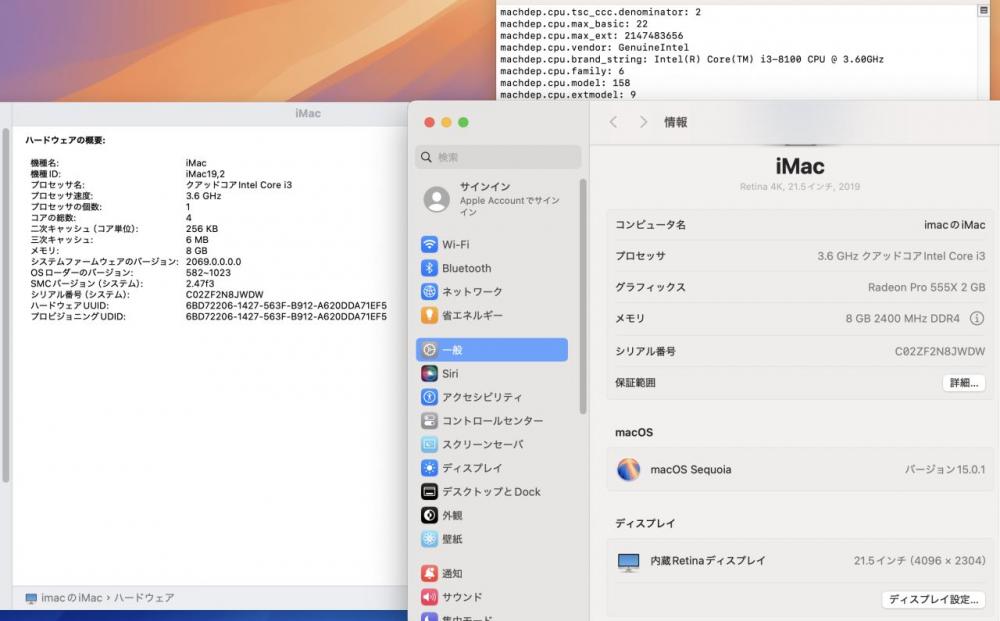Open Siri settings

pos(449,374)
